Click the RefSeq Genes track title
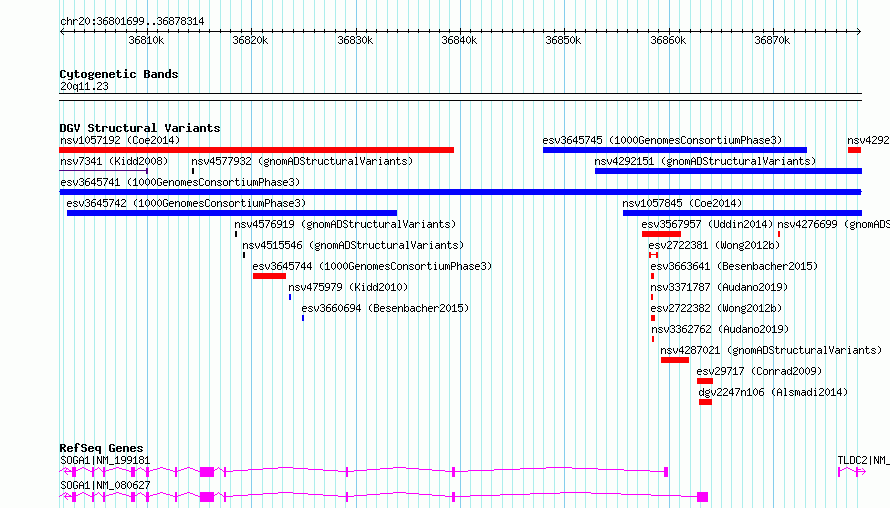Viewport: 890px width, 508px height. coord(101,448)
